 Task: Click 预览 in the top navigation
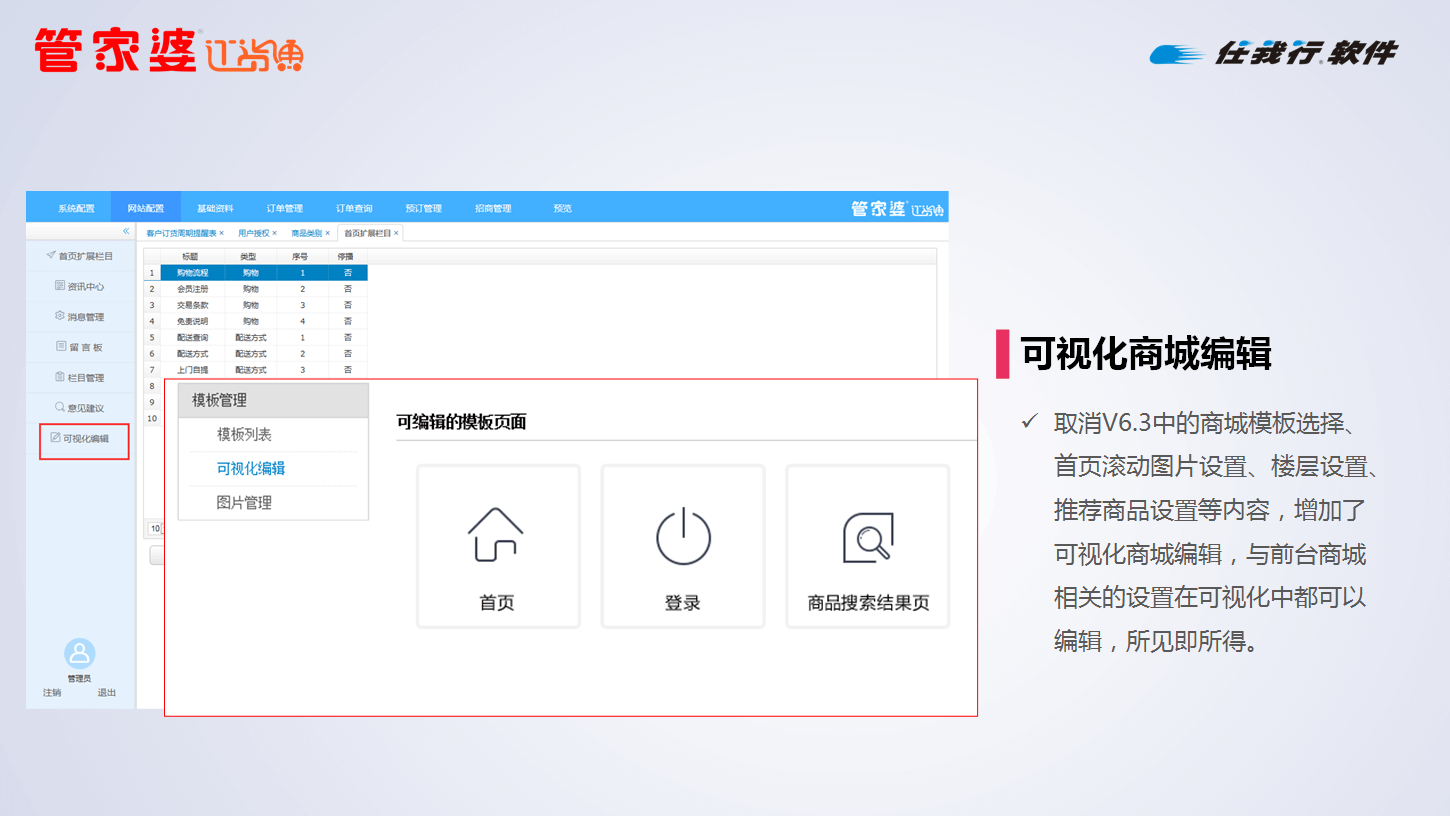click(562, 208)
